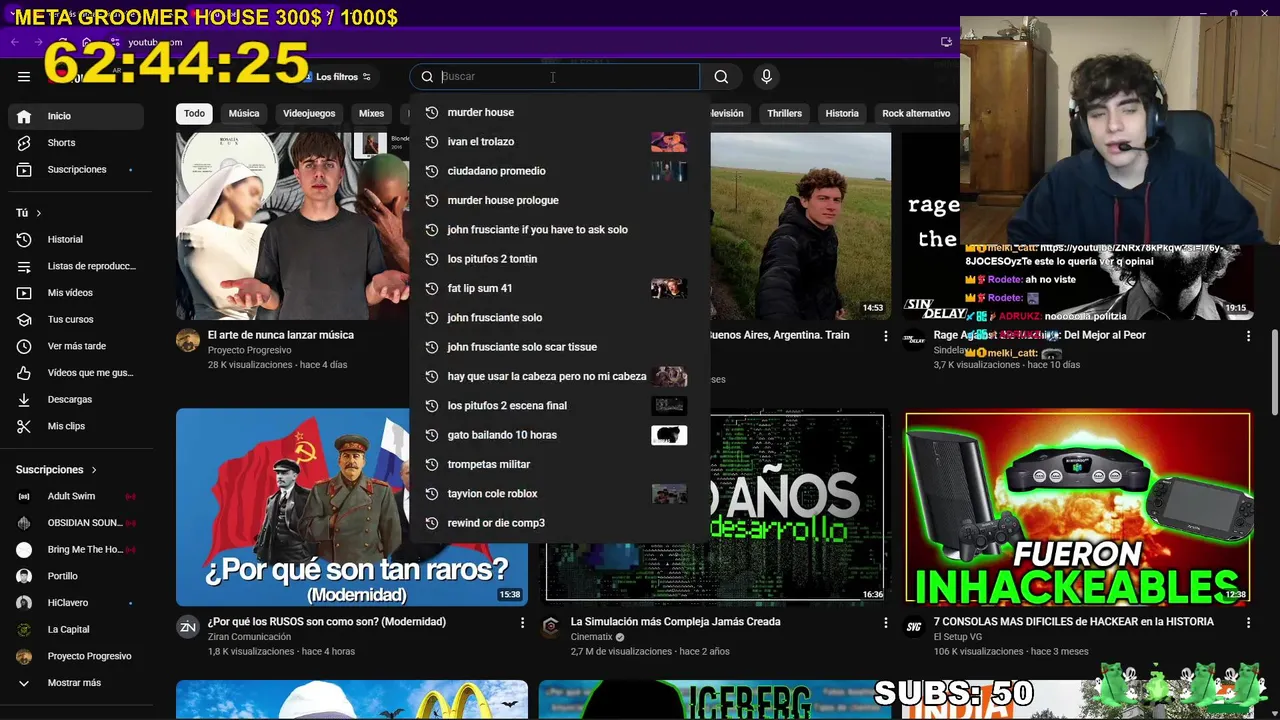
Task: Click the search magnifier button
Action: 721,77
